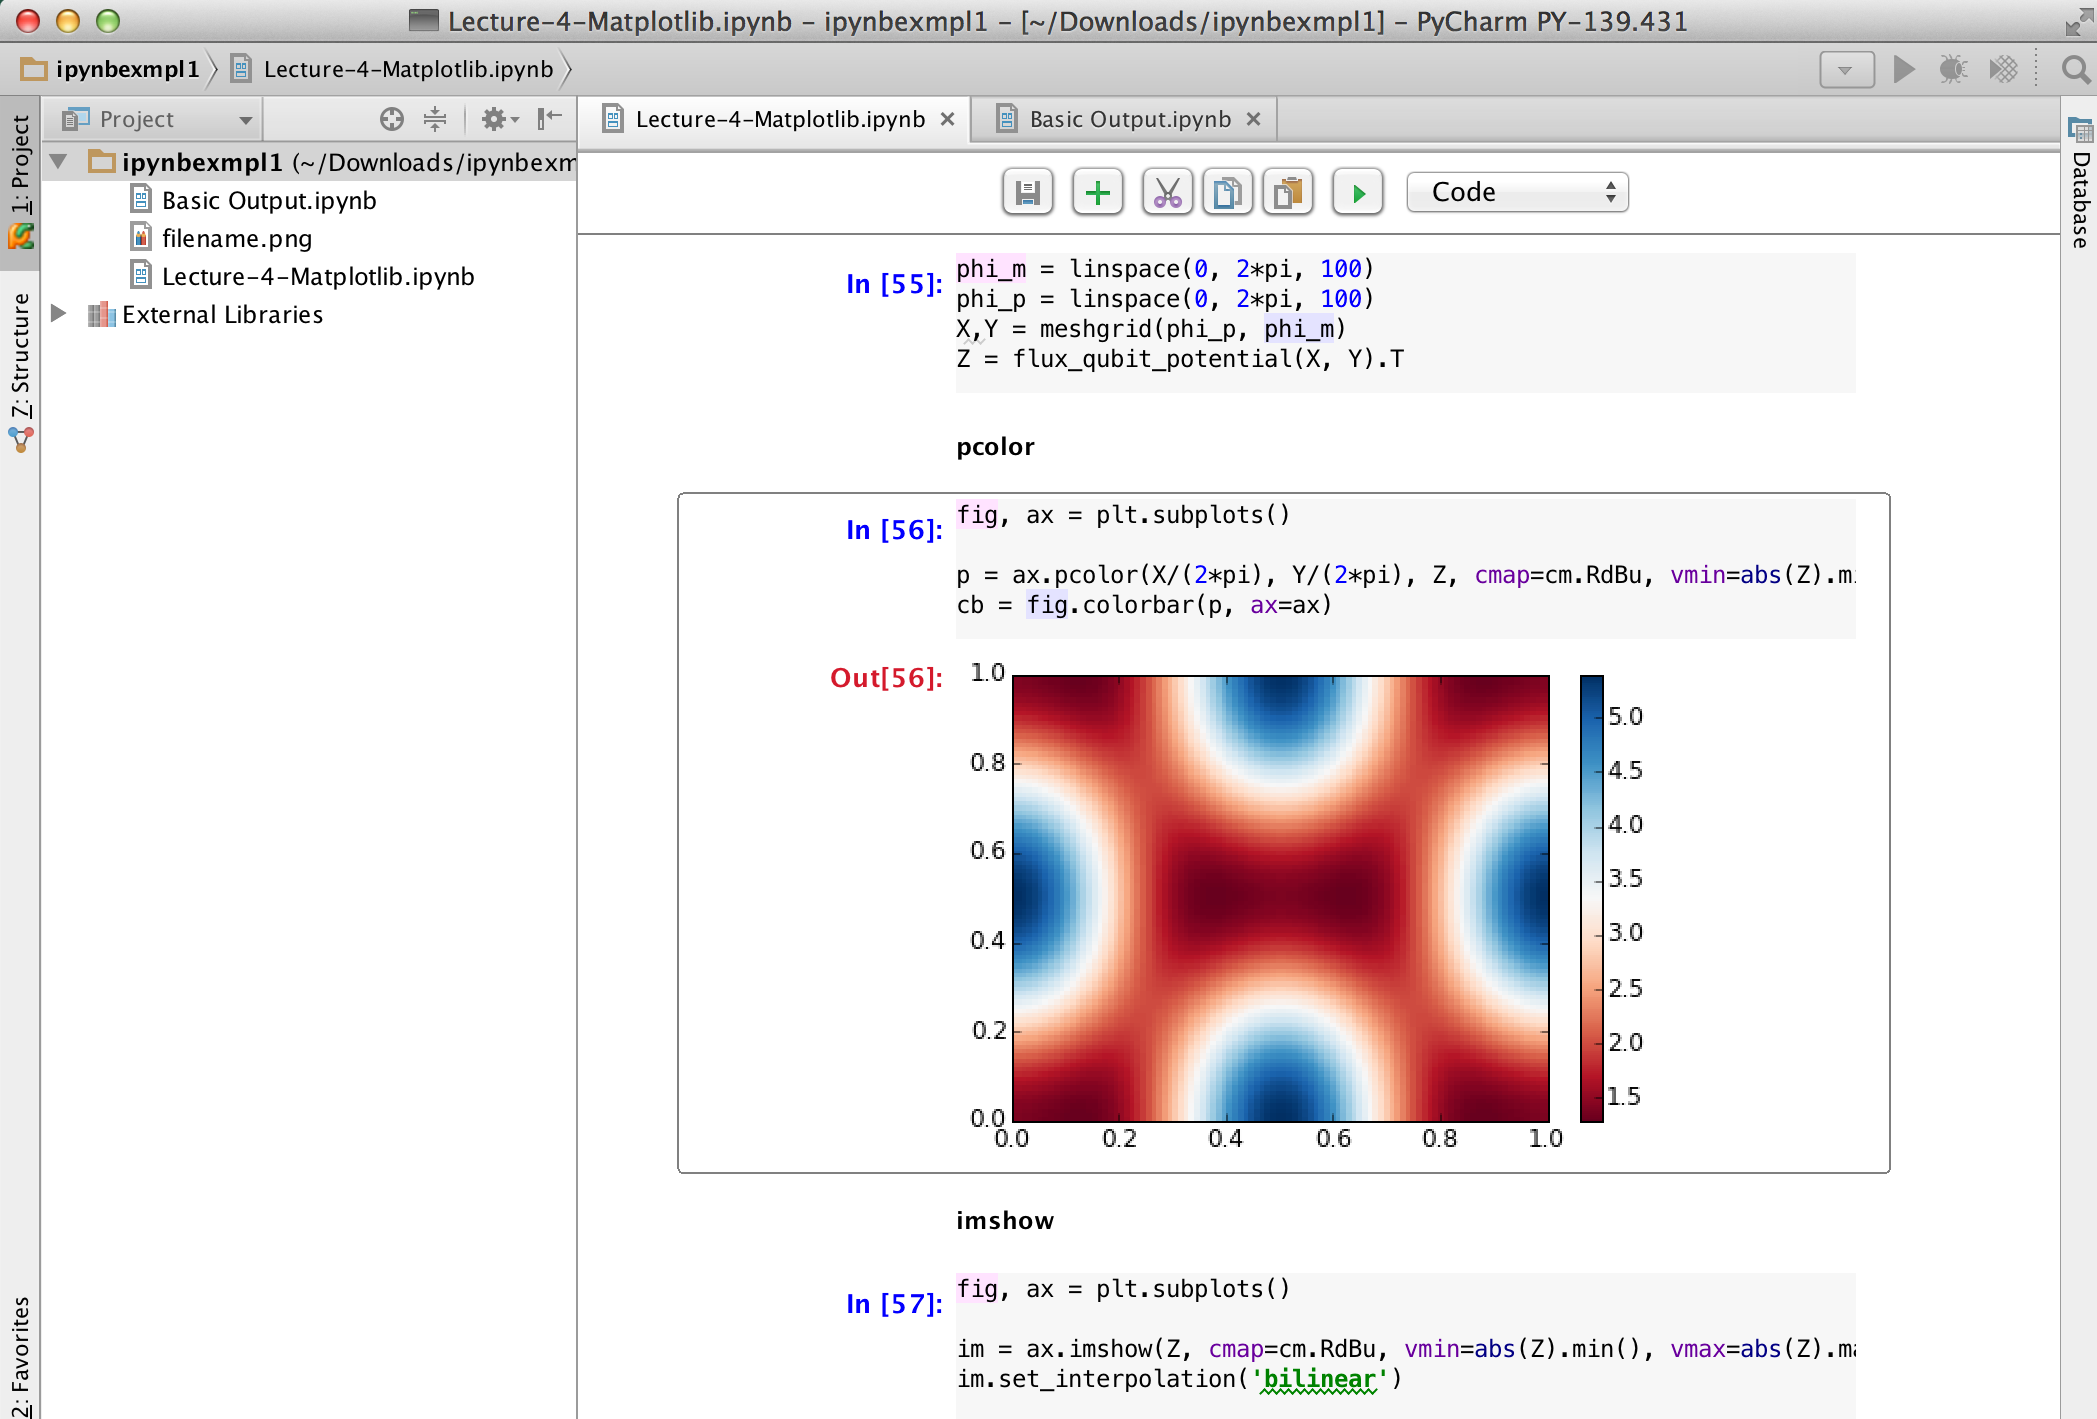Screen dimensions: 2097x1419
Task: Click the pcolor markdown heading
Action: [995, 446]
